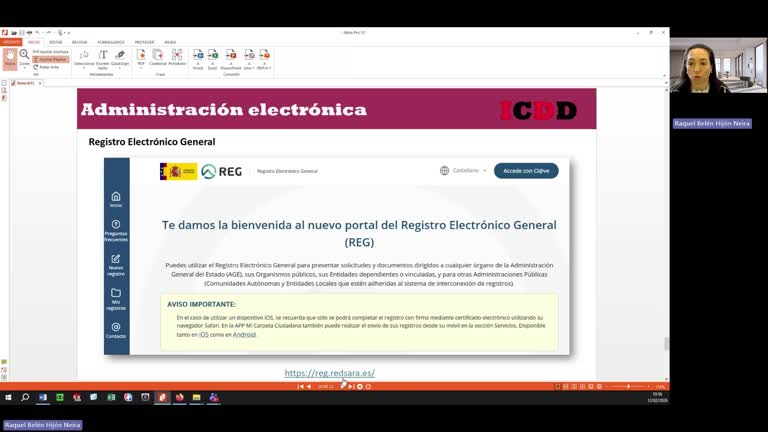The image size is (768, 432).
Task: Switch to the INICIO ribbon tab
Action: (34, 42)
